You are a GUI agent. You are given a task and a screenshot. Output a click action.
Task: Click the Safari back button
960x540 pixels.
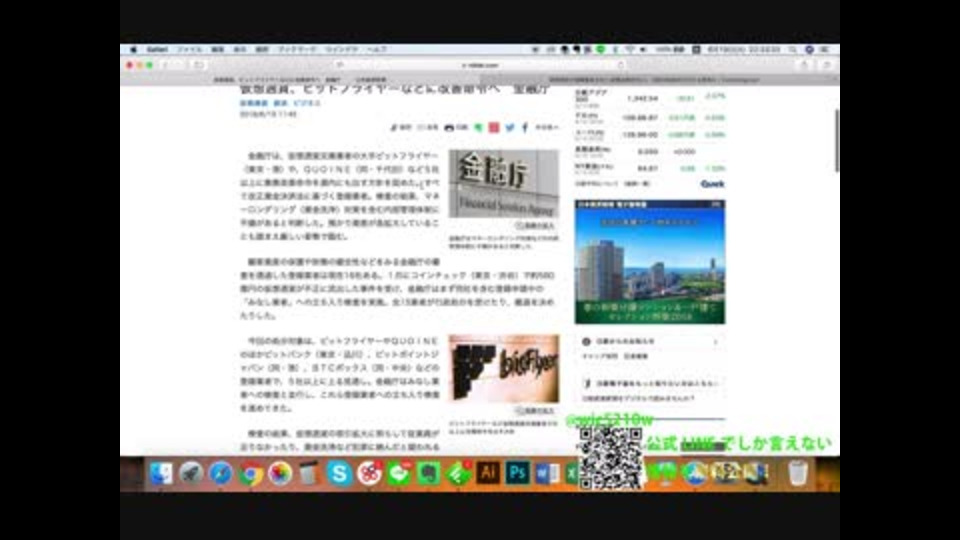coord(165,65)
